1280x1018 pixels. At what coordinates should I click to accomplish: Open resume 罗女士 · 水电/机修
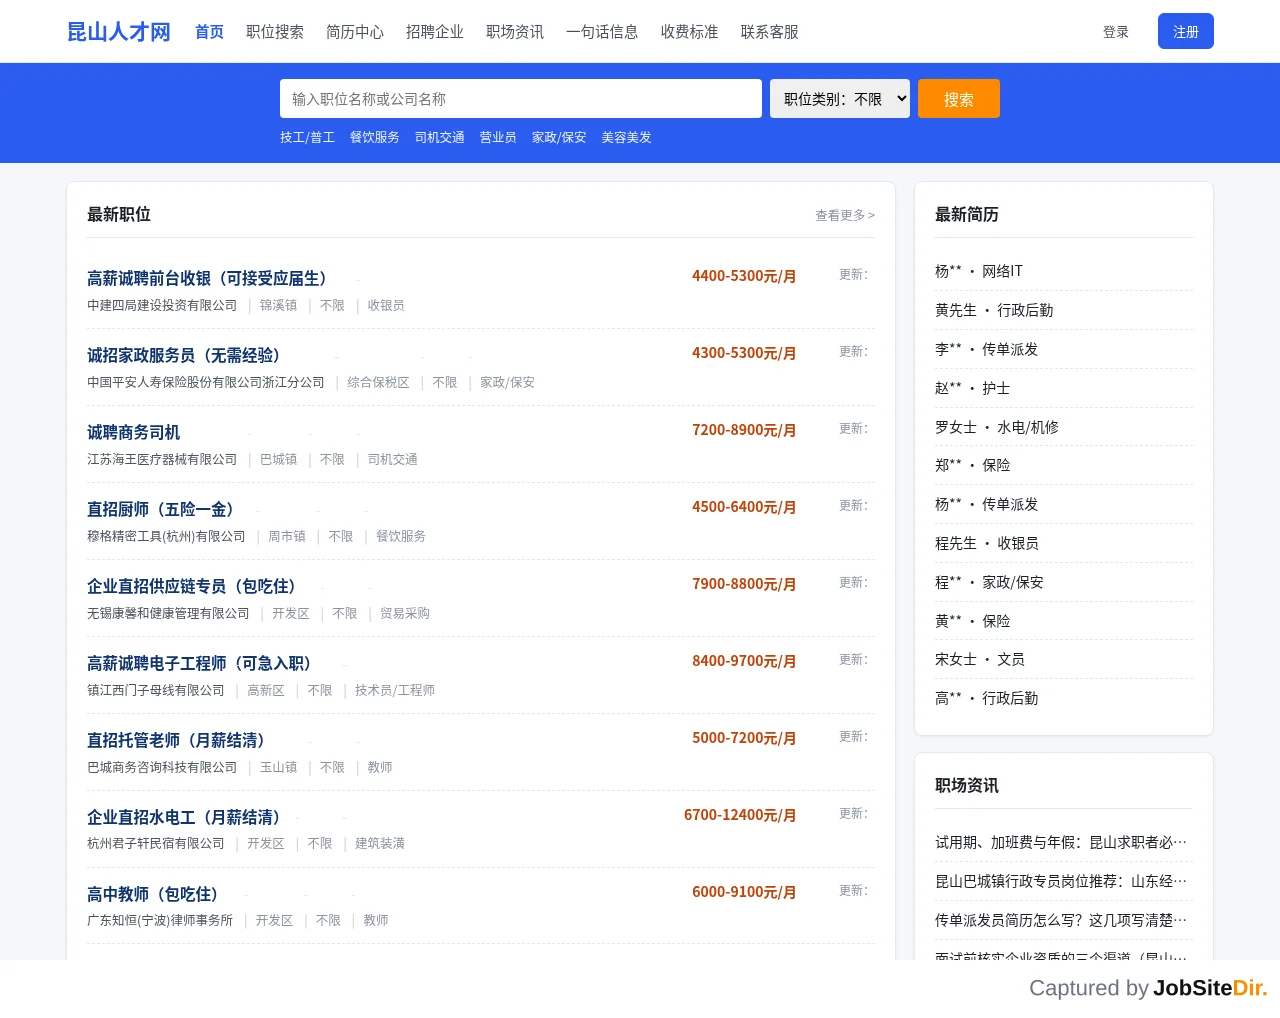[x=997, y=427]
